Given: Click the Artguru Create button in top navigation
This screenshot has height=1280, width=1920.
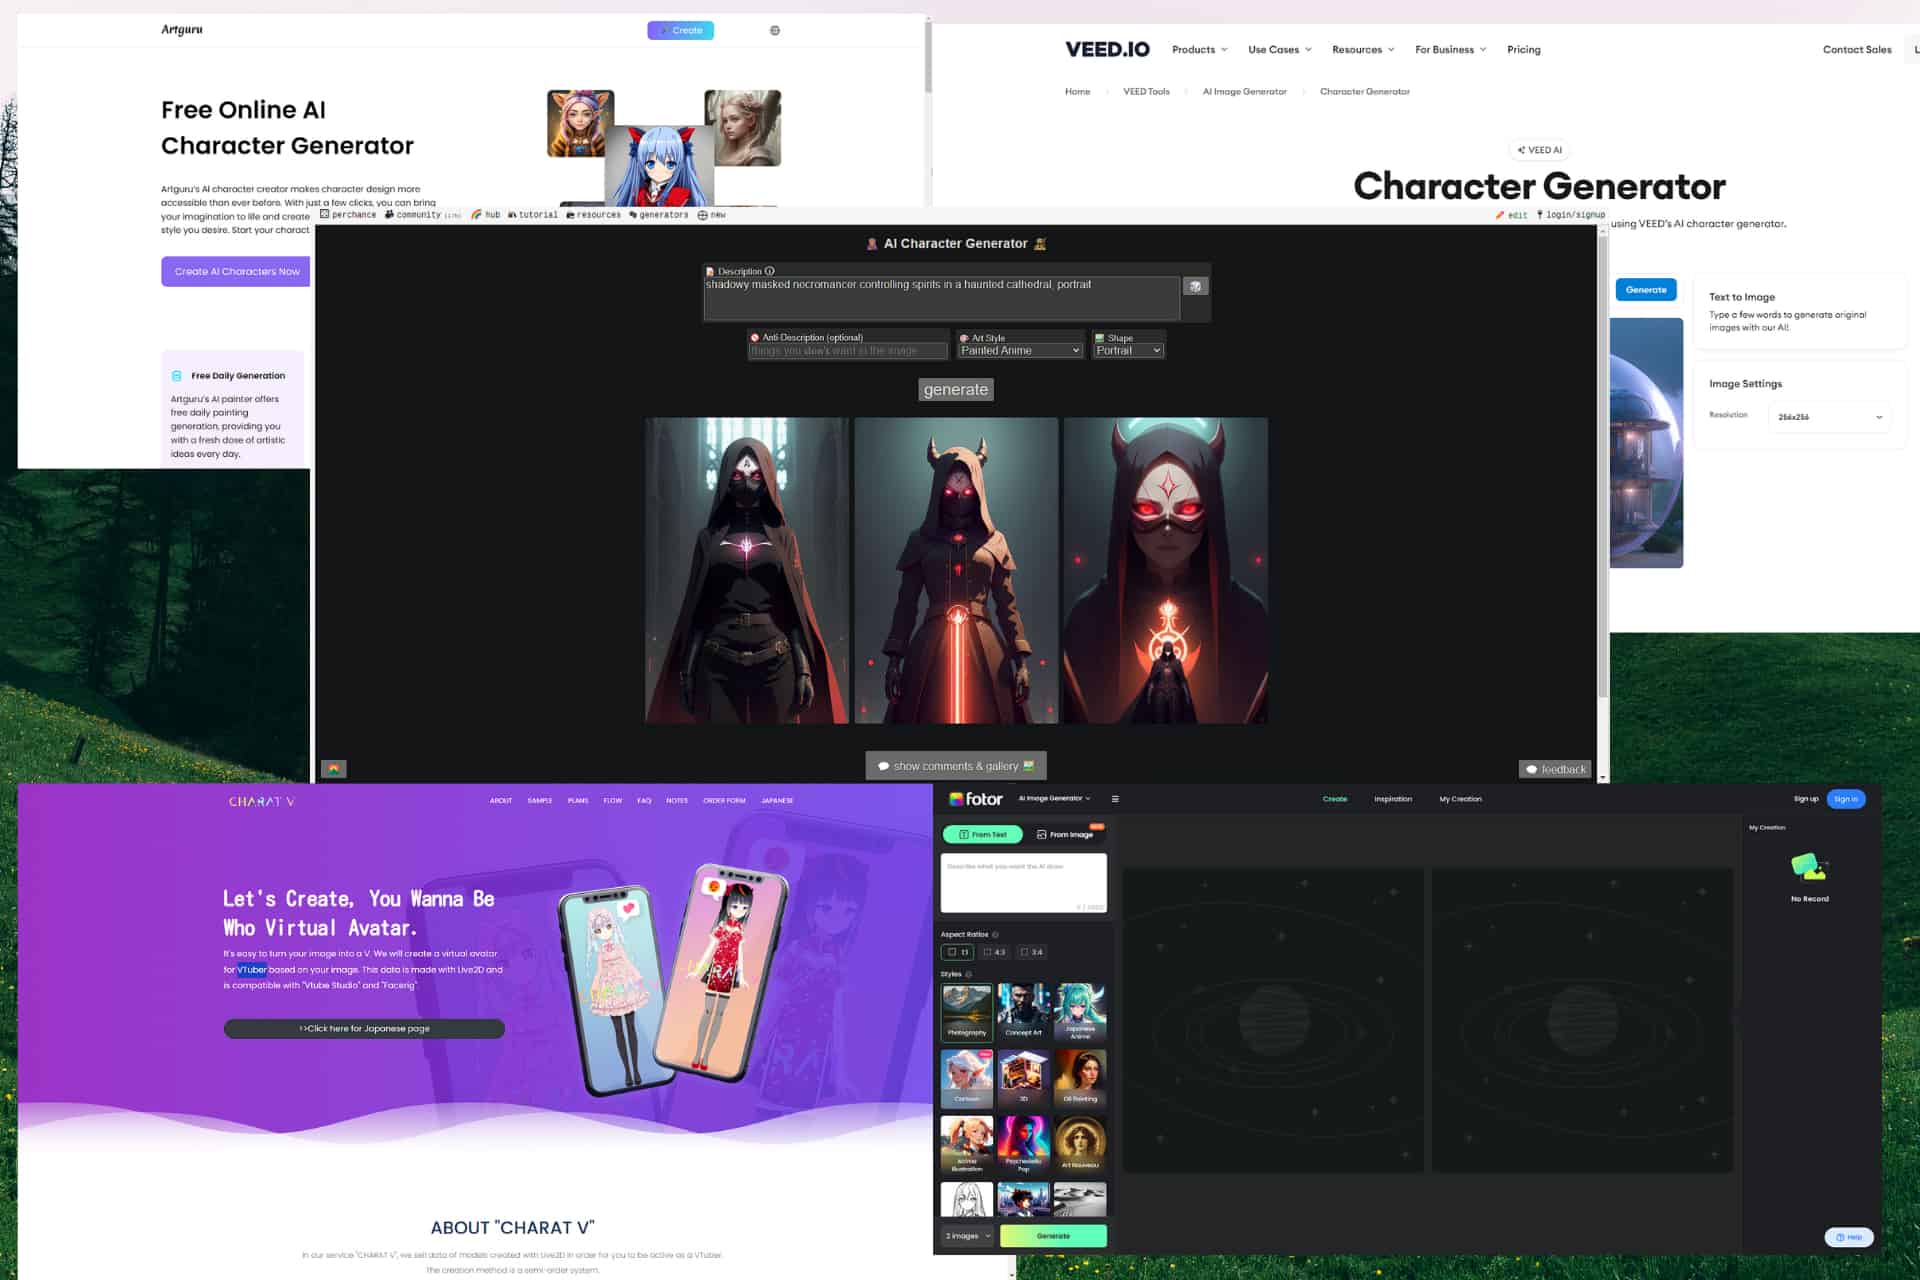Looking at the screenshot, I should pos(681,30).
